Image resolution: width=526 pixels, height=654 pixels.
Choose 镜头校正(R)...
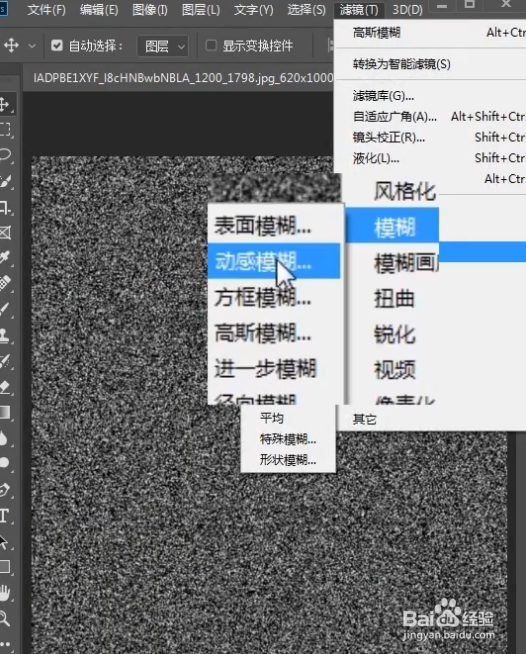coord(430,137)
